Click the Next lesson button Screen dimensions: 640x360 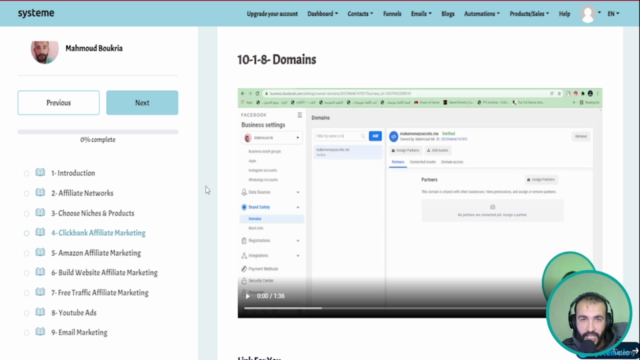[142, 102]
